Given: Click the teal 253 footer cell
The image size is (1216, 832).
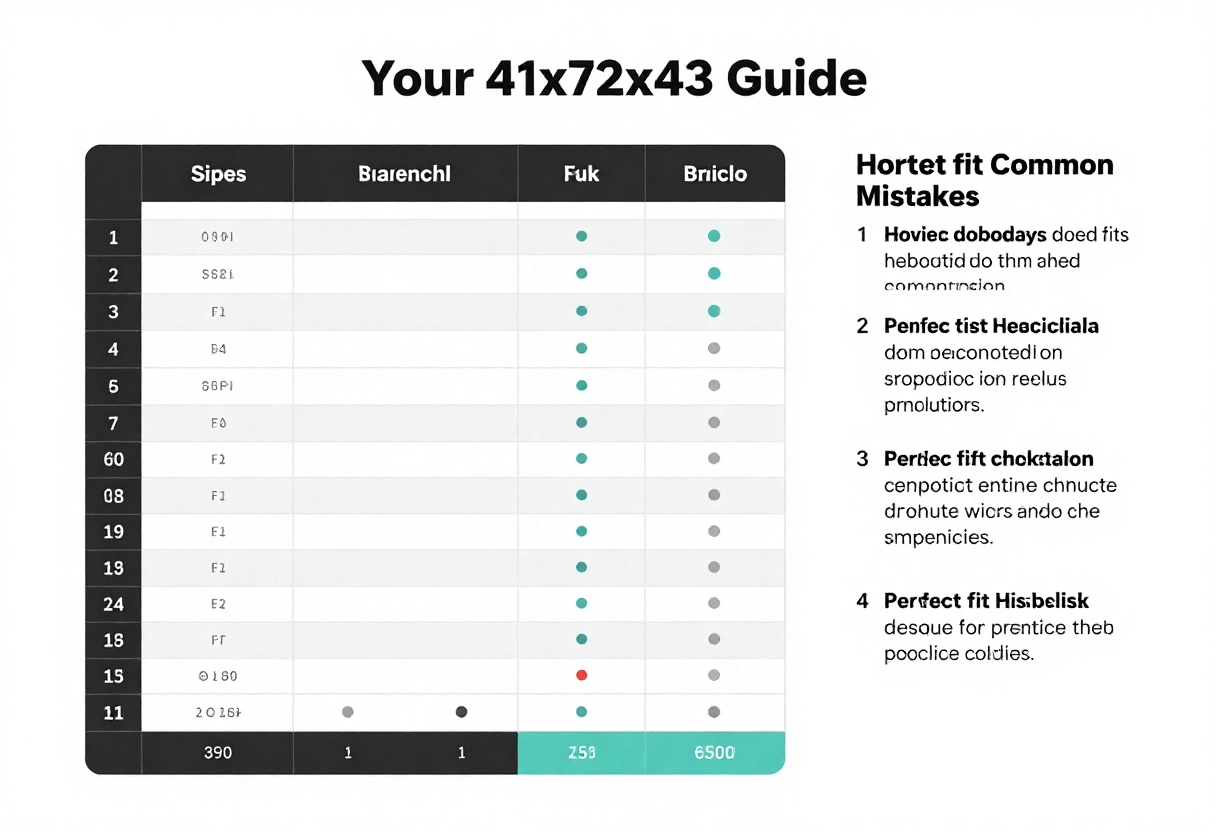Looking at the screenshot, I should coord(581,753).
